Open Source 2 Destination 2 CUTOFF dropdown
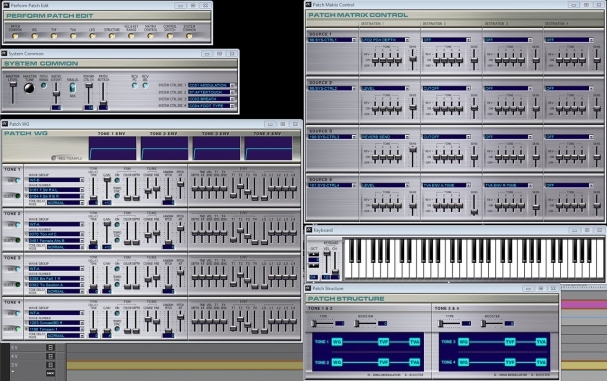Image resolution: width=607 pixels, height=381 pixels. [x=446, y=88]
